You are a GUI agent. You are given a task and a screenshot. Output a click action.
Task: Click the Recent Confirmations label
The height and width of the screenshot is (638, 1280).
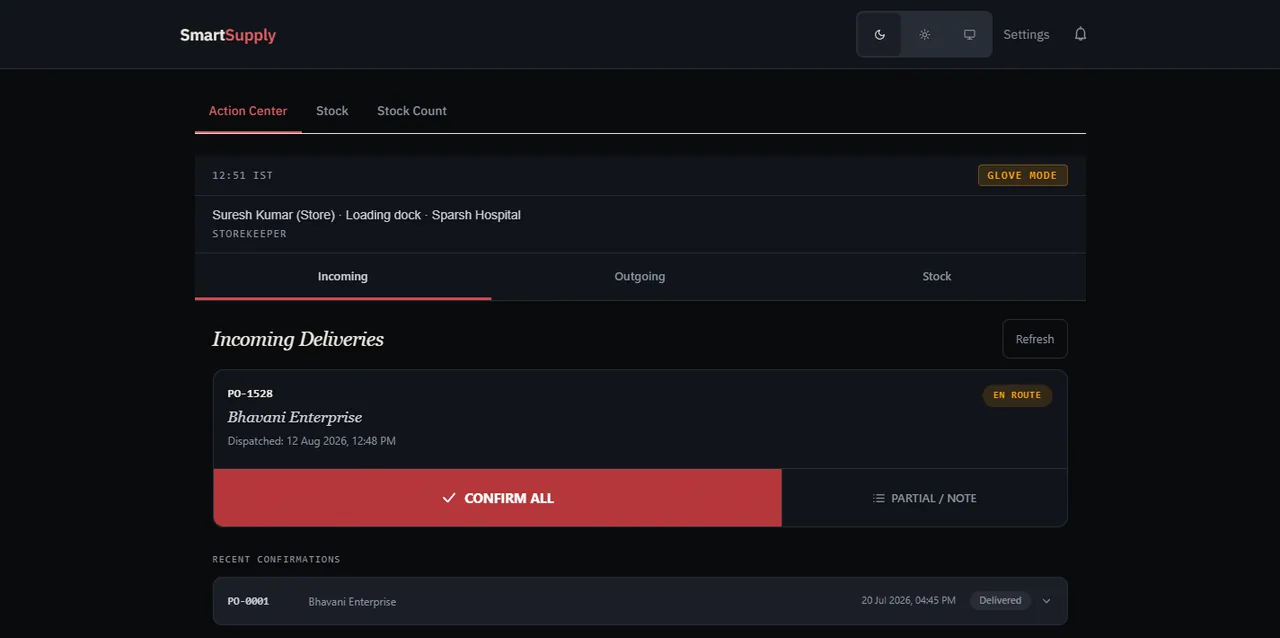(276, 559)
